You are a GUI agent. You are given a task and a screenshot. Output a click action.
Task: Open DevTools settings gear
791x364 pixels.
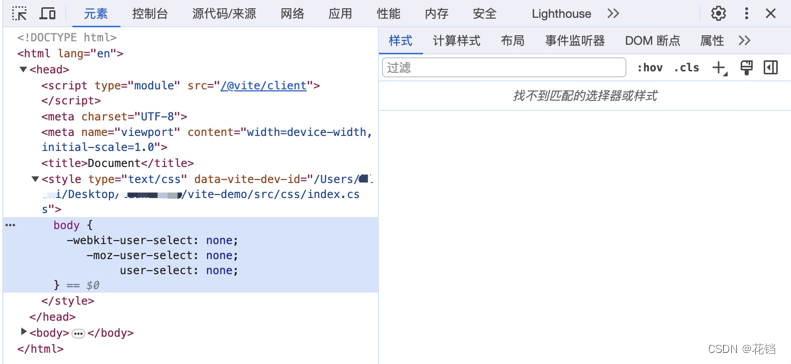tap(718, 14)
